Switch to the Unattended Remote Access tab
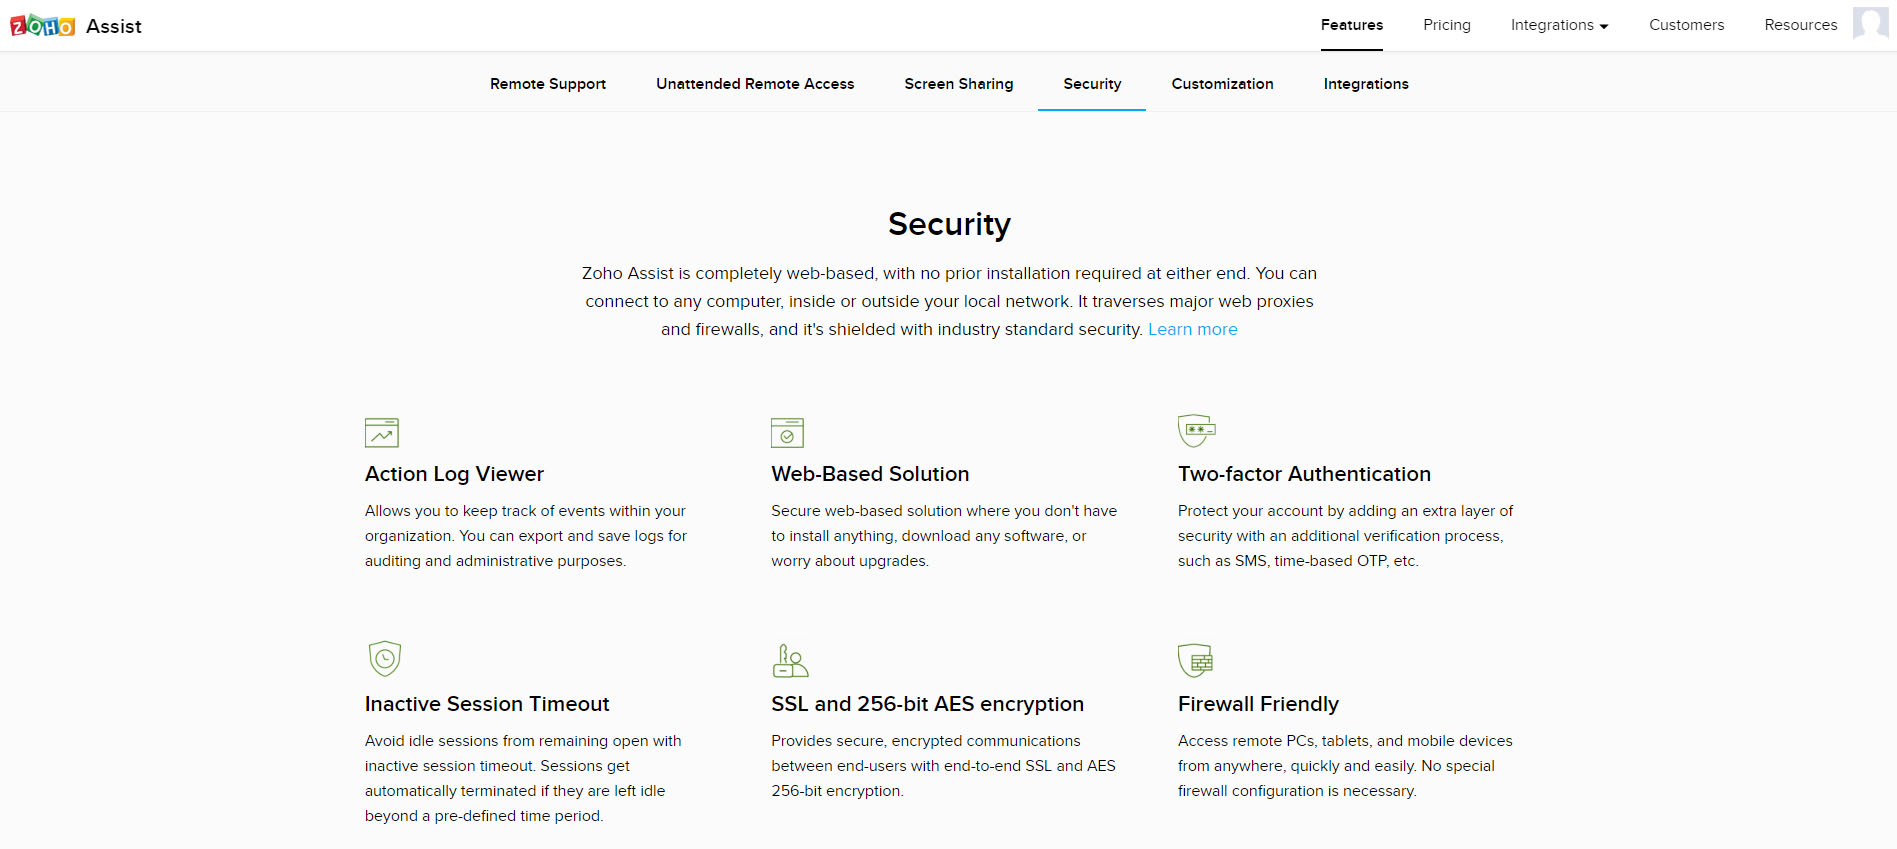 pyautogui.click(x=755, y=84)
